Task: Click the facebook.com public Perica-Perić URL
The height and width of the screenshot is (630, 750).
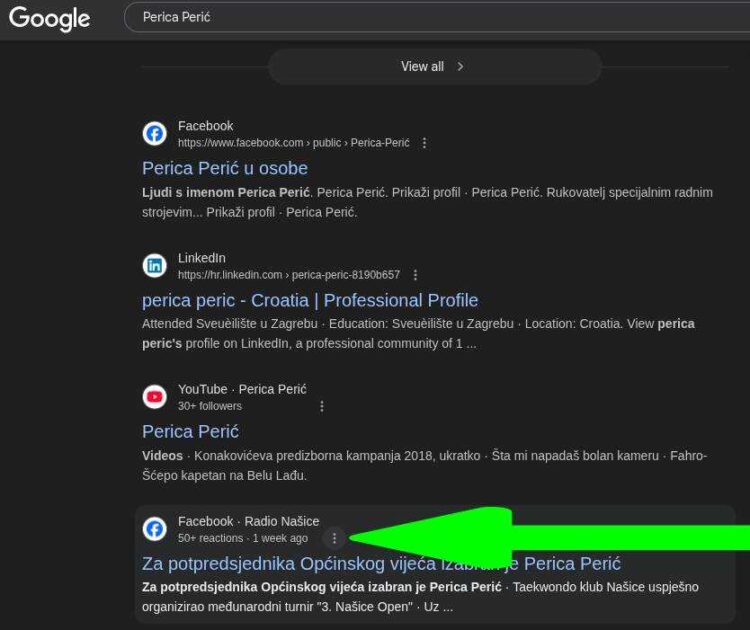Action: [x=294, y=143]
